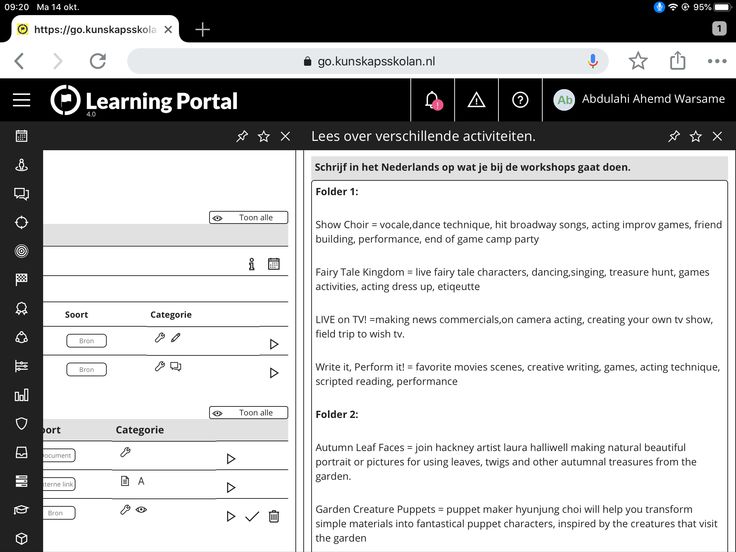Screen dimensions: 736x552
Task: Open the help question mark
Action: (520, 100)
